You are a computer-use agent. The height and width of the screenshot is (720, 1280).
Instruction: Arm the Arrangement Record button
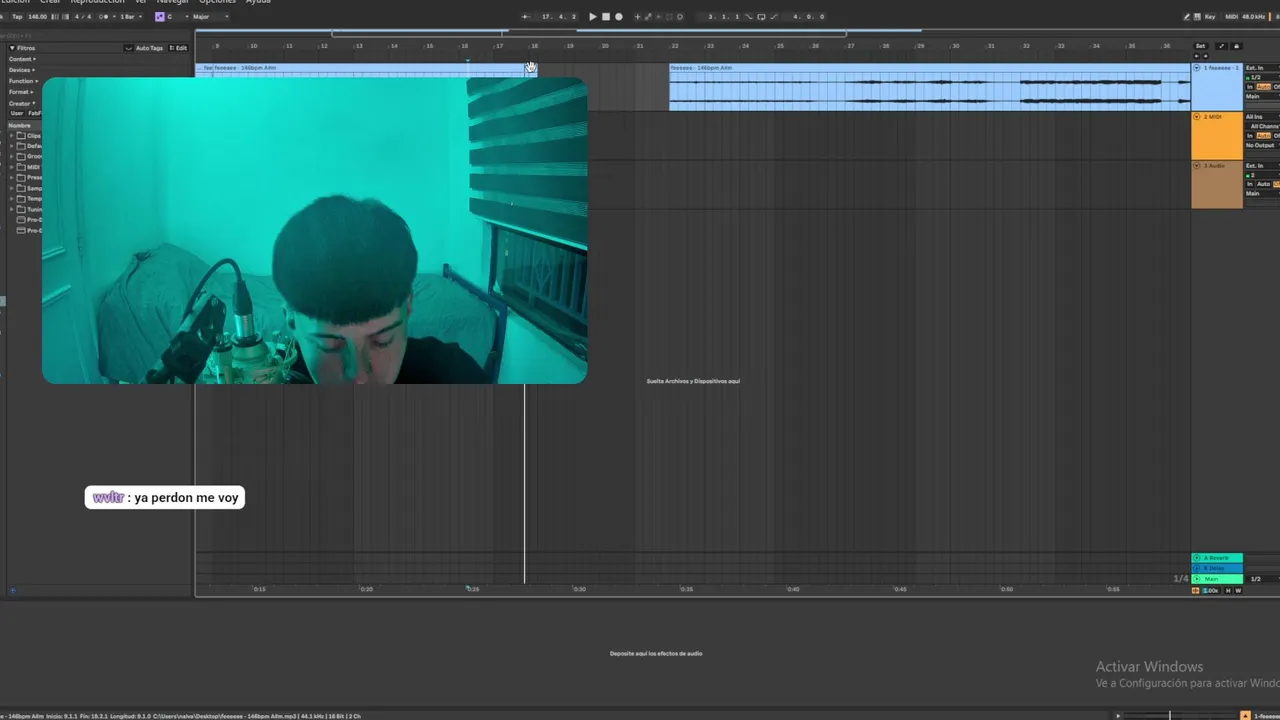pyautogui.click(x=619, y=17)
